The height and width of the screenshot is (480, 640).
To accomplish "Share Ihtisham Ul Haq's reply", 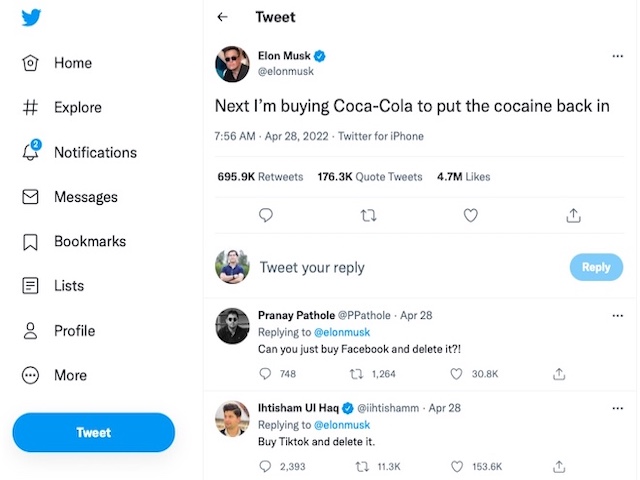I will coord(559,466).
